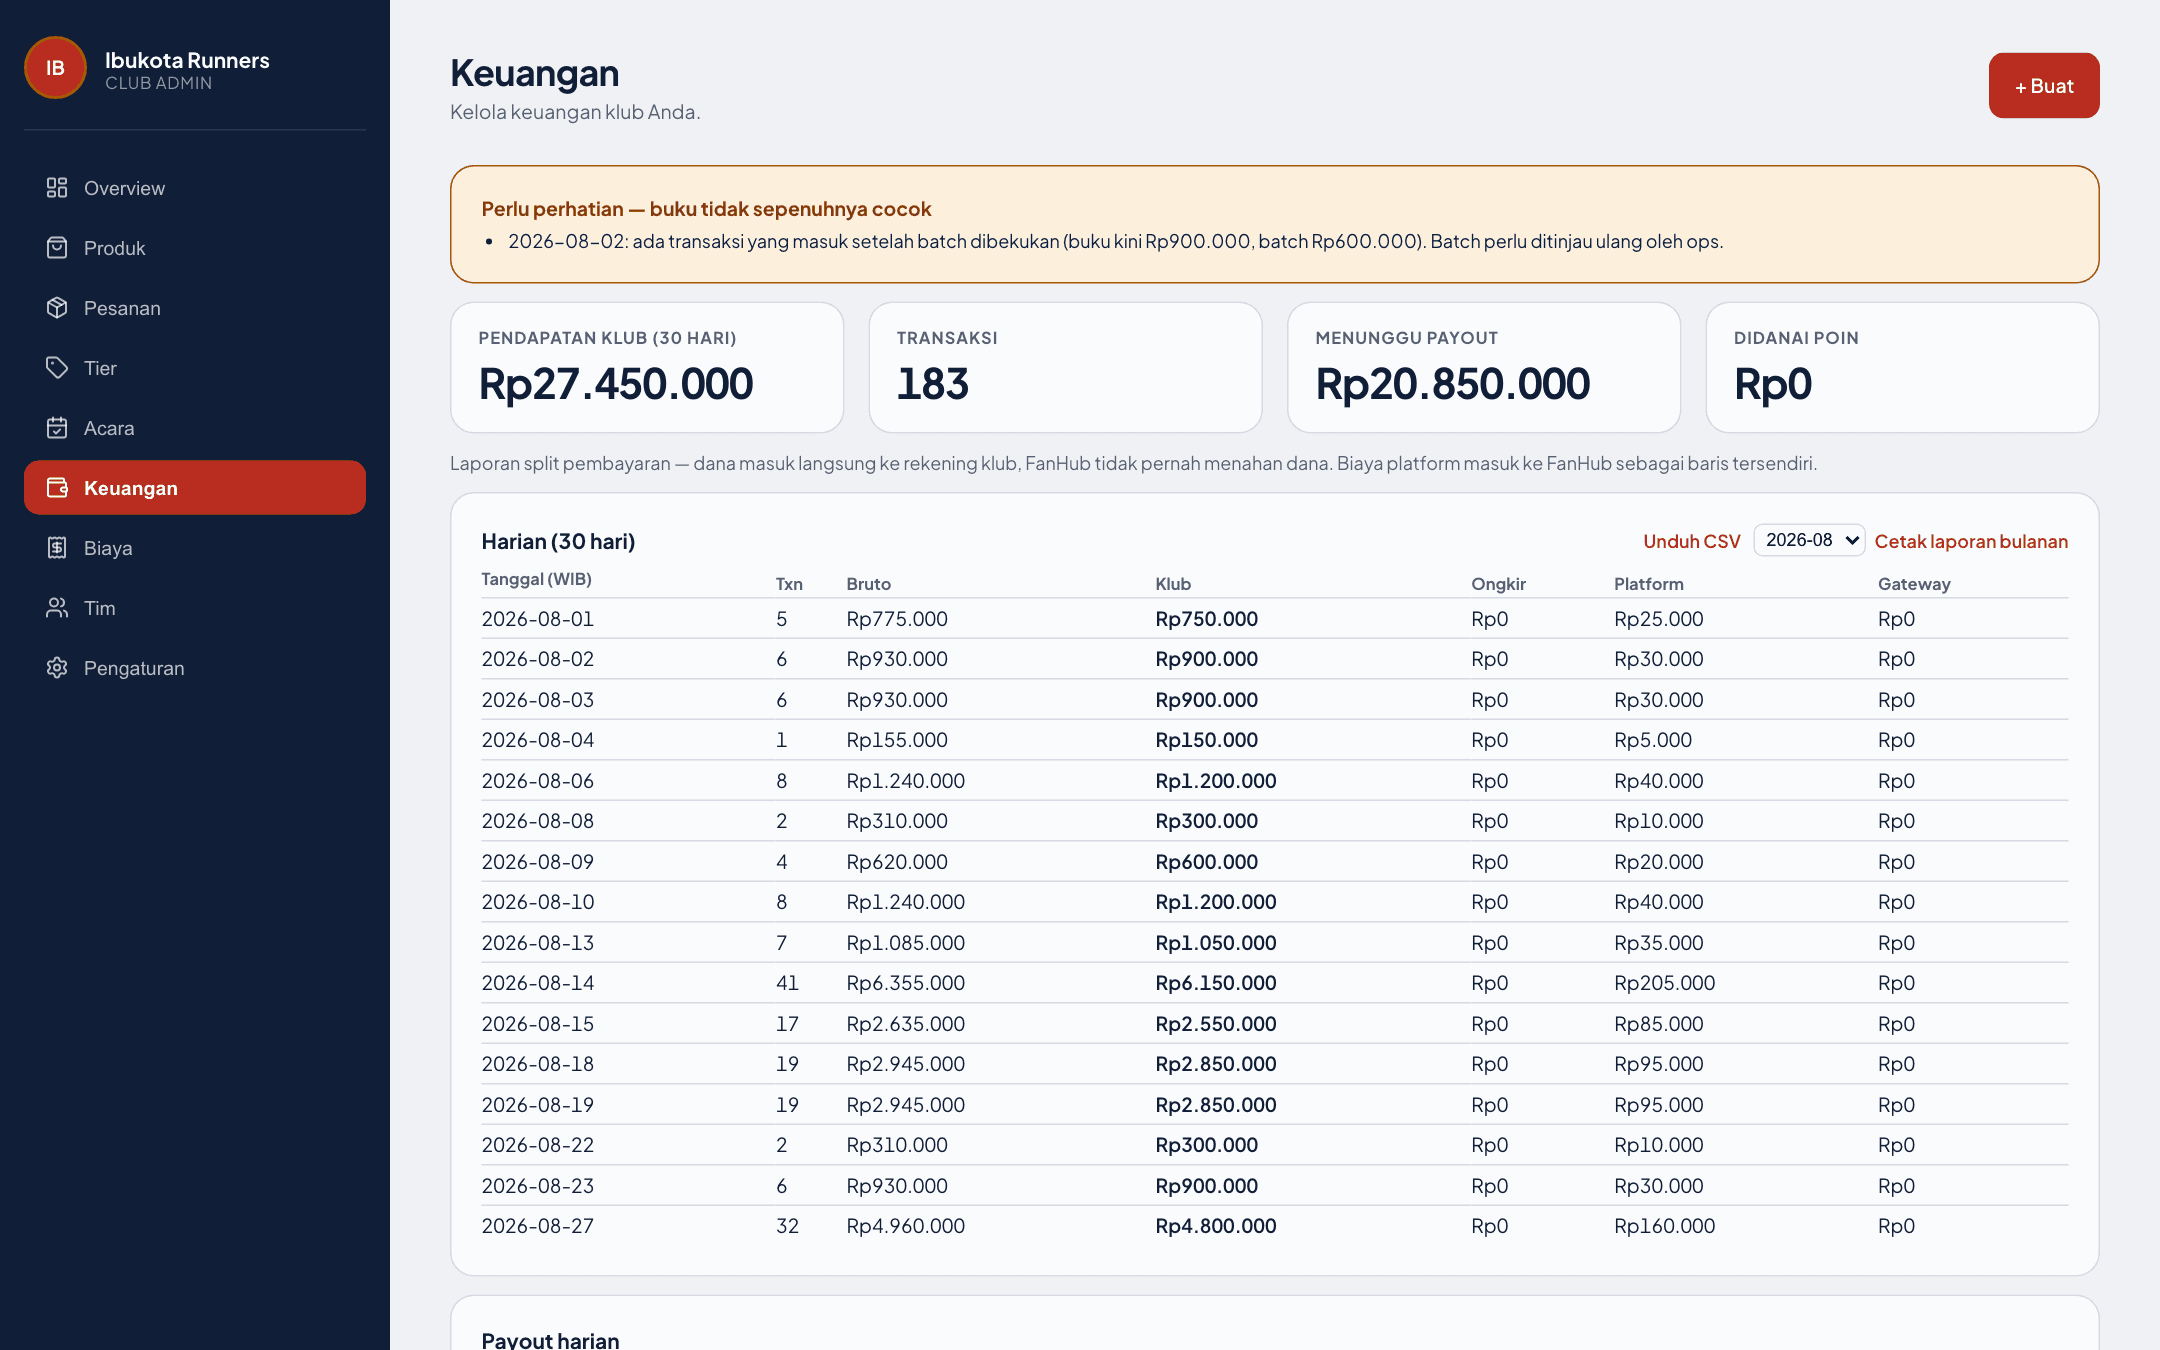Navigate to the Tier page
The height and width of the screenshot is (1350, 2160).
[195, 368]
